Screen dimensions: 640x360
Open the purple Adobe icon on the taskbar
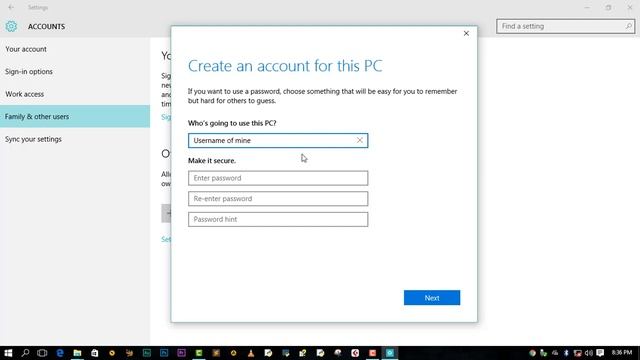pos(182,353)
